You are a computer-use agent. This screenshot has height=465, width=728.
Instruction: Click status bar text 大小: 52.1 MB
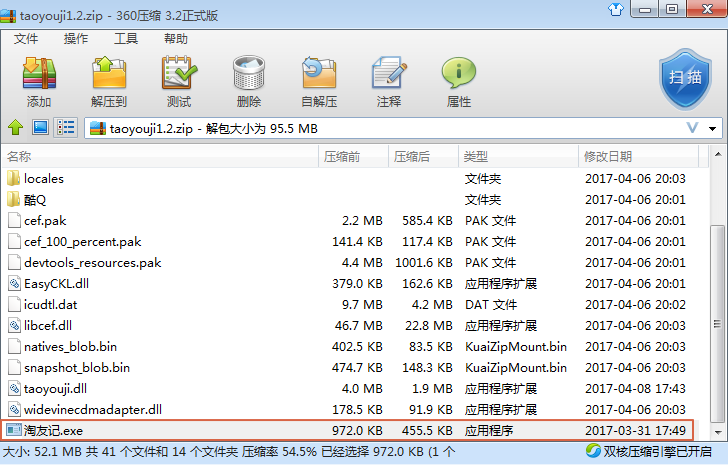point(43,451)
